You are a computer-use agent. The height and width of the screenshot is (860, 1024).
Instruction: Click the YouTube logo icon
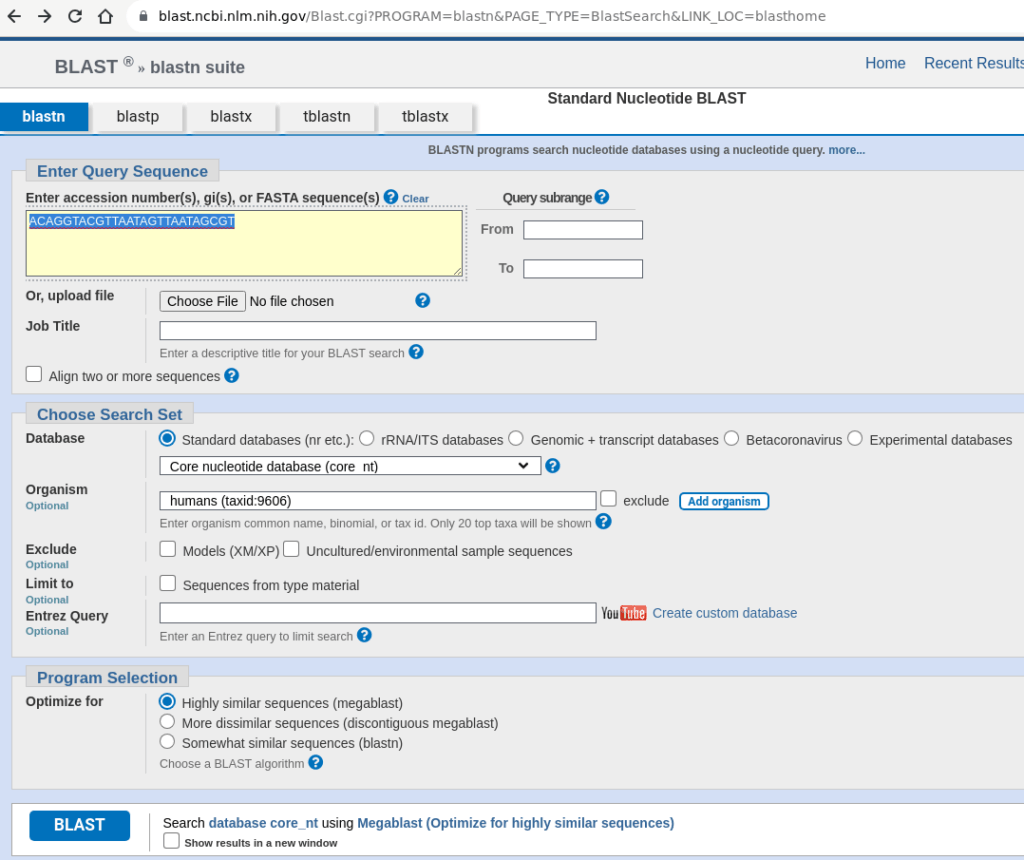(624, 613)
